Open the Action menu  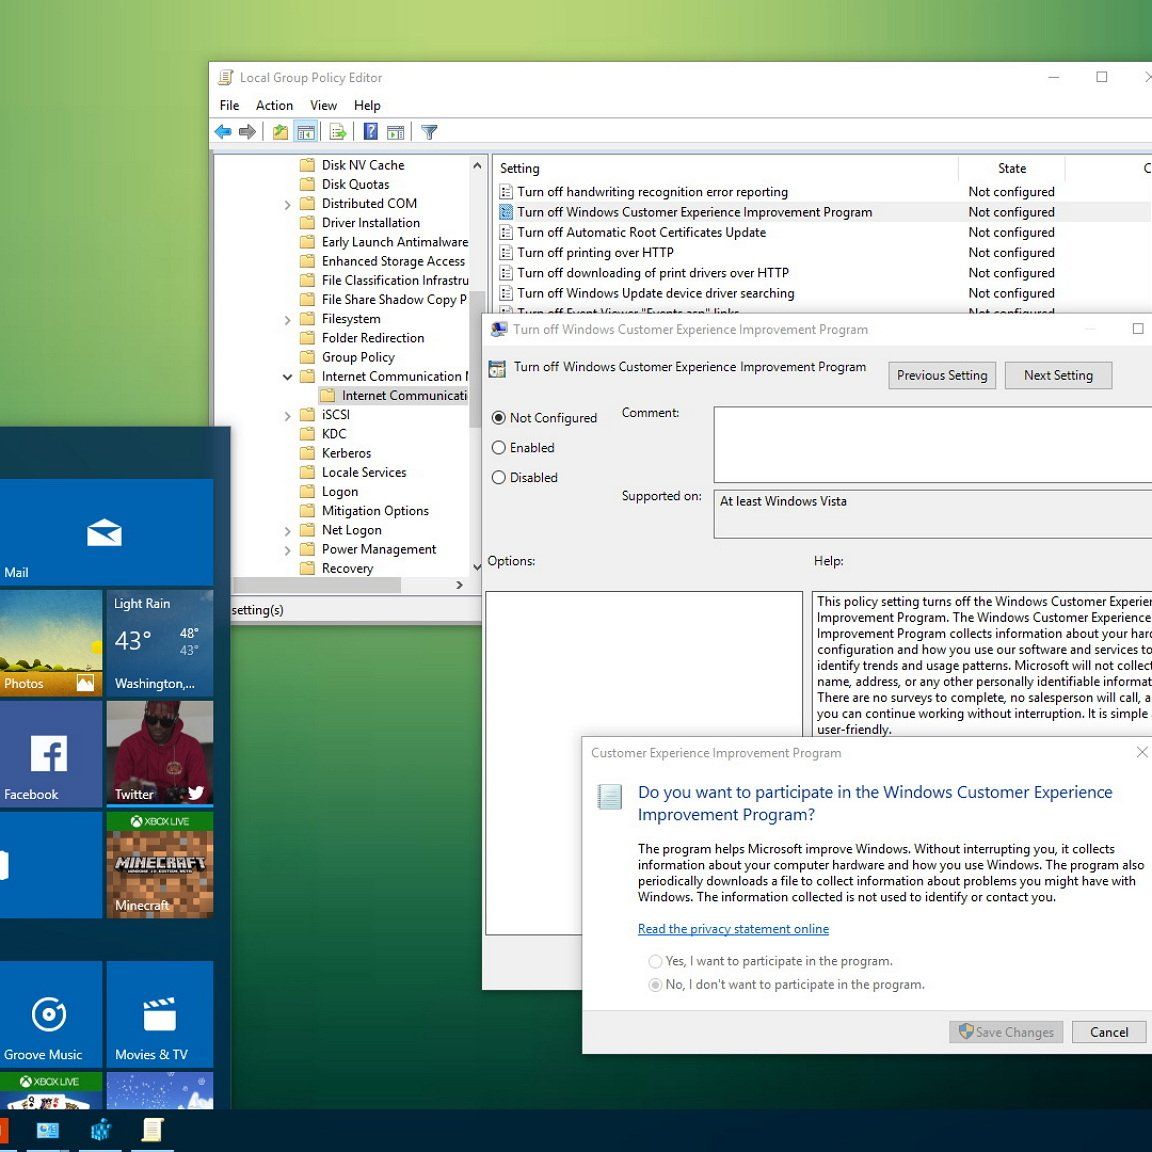click(x=274, y=105)
